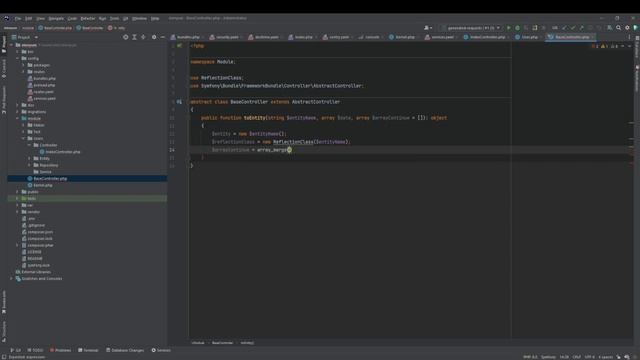
Task: Open the Refactor menu
Action: 88,18
